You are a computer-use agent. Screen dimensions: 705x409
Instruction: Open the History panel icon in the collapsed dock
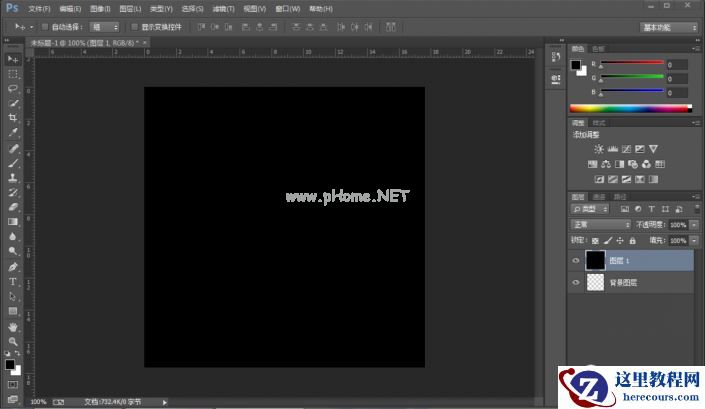(556, 57)
